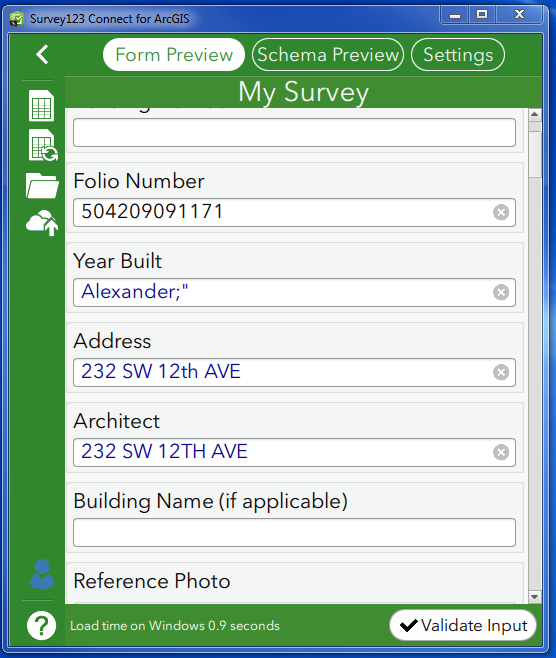Open the XLSForm spreadsheet icon
The image size is (556, 658).
(x=41, y=106)
